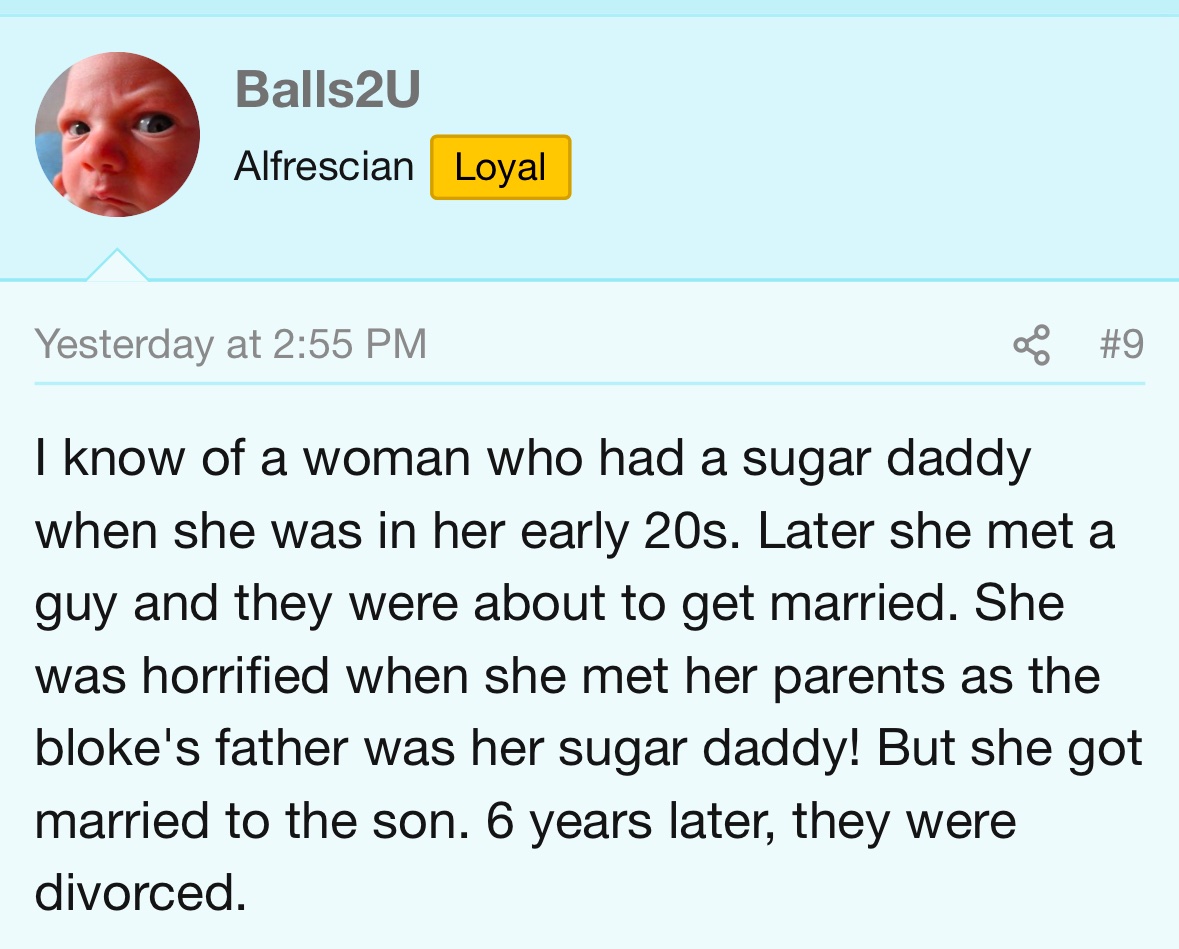Open the #9 post permalink
The width and height of the screenshot is (1179, 949).
click(1121, 344)
